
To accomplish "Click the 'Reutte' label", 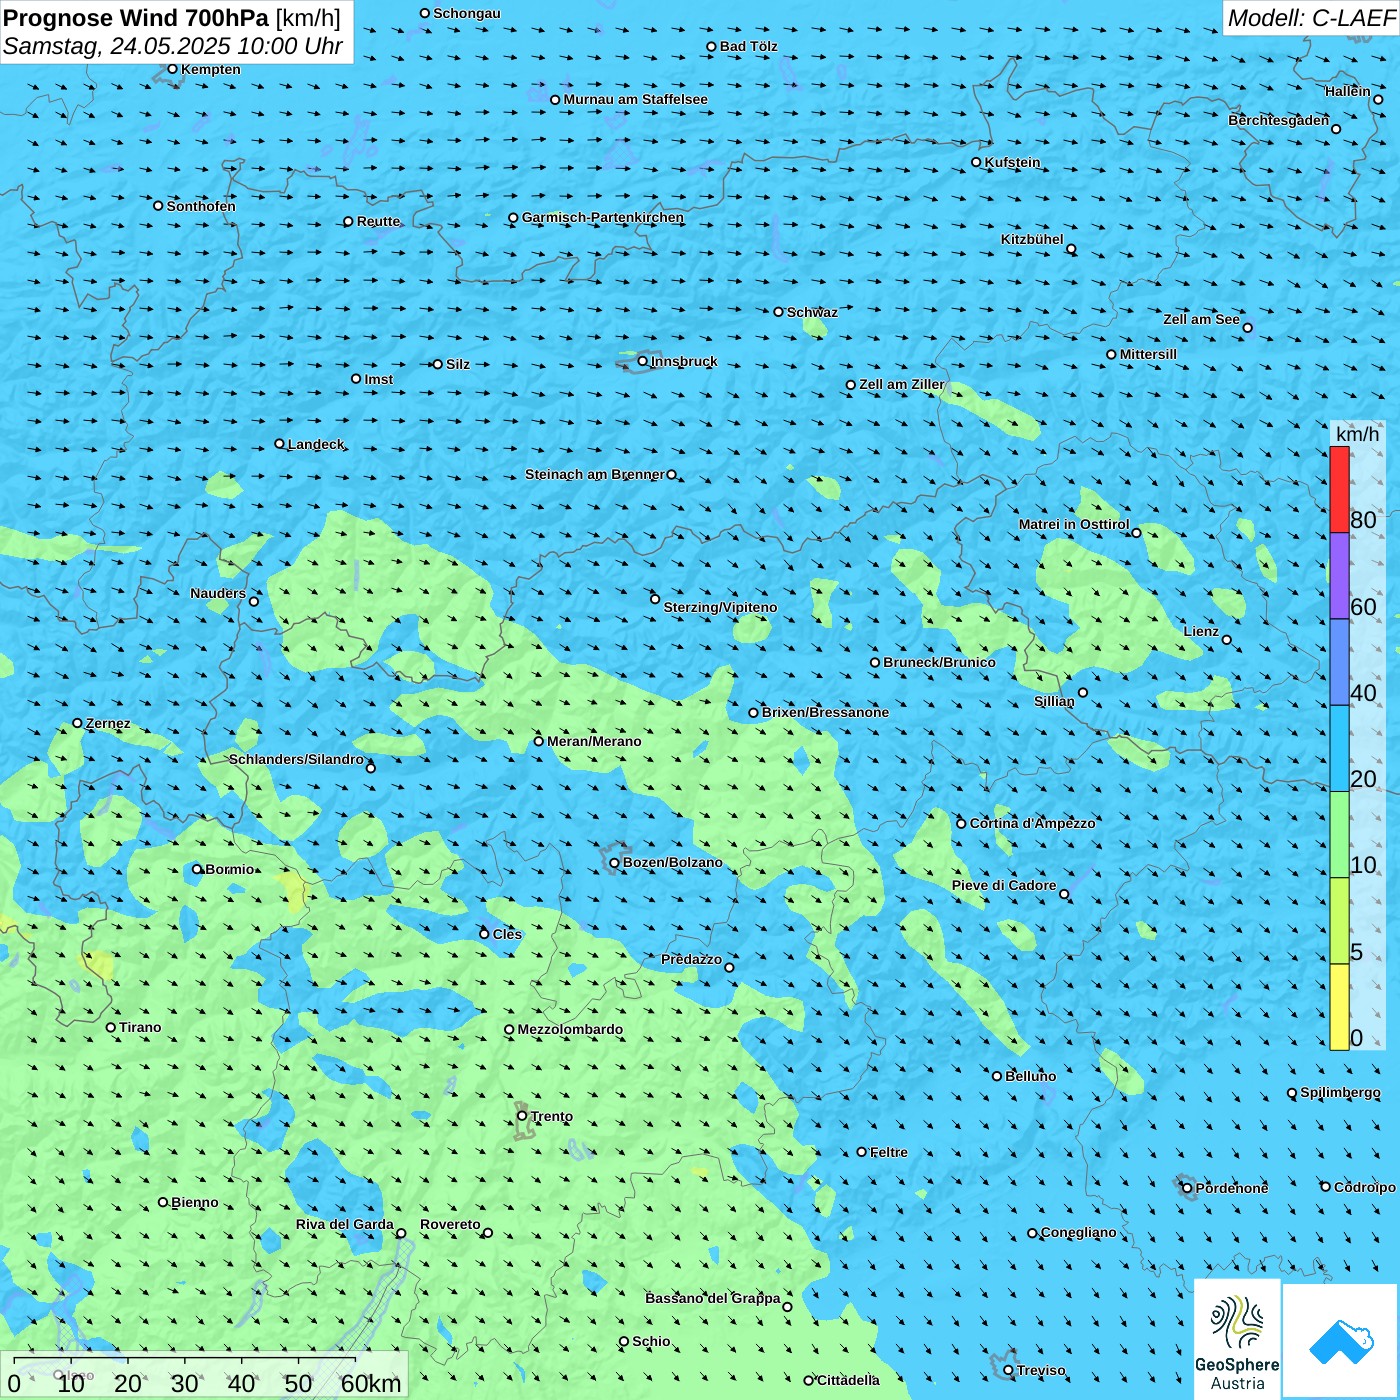I will point(378,221).
